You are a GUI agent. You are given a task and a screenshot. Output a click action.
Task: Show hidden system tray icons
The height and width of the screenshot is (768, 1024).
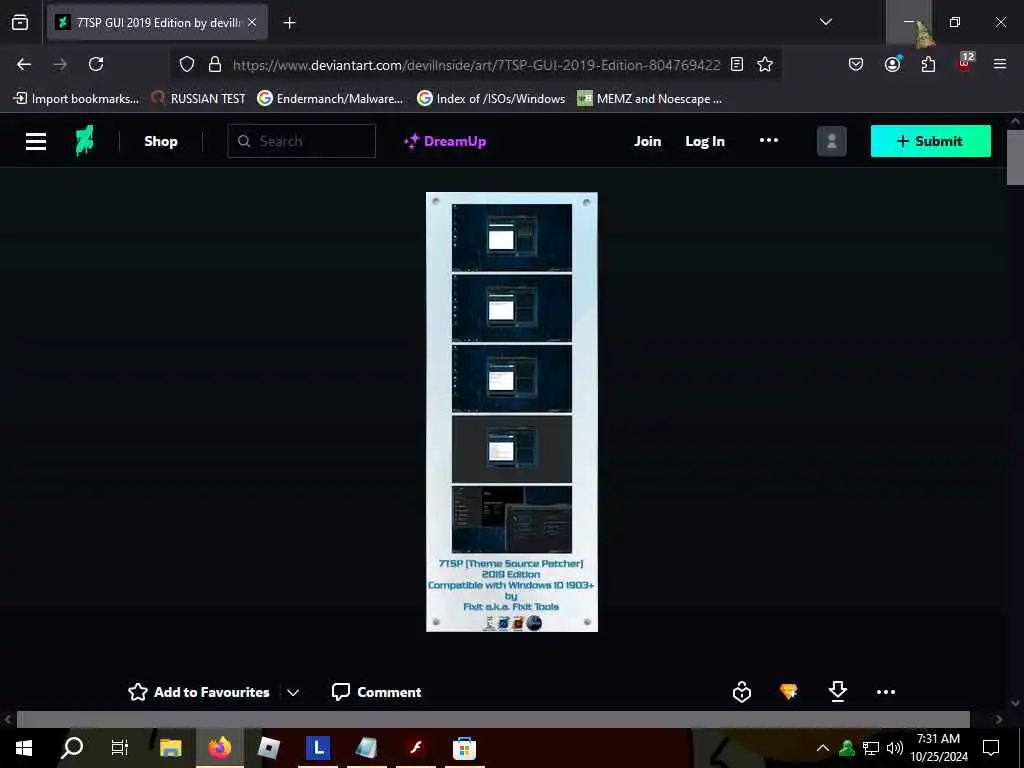pyautogui.click(x=823, y=748)
